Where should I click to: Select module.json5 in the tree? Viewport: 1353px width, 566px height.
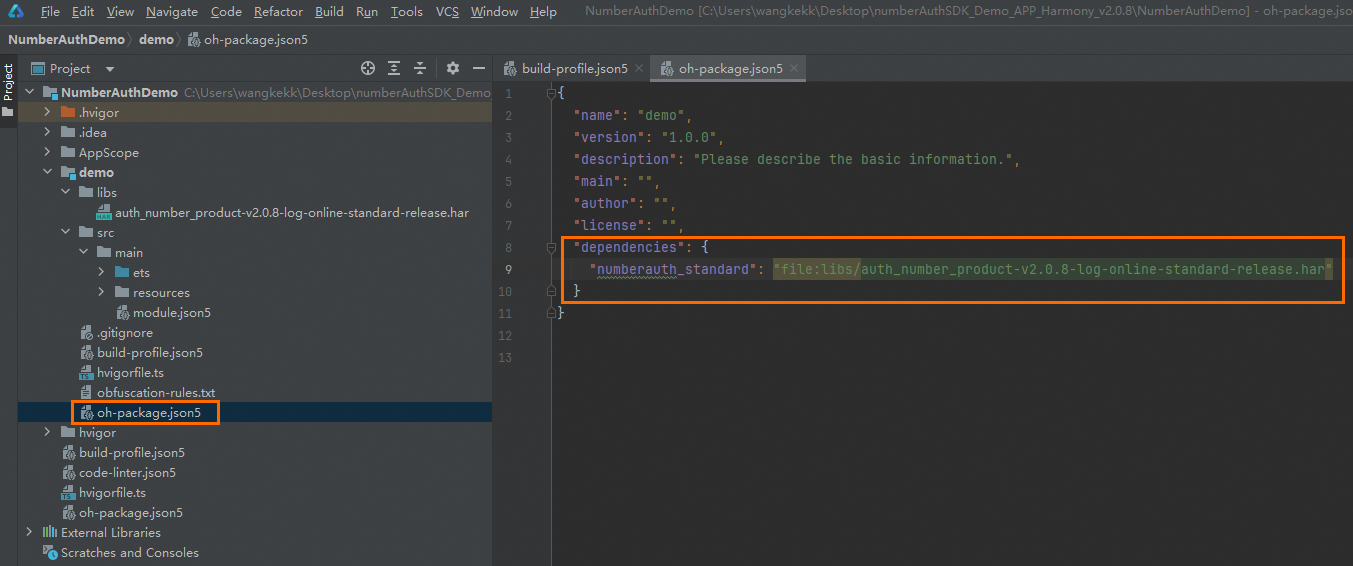[172, 312]
